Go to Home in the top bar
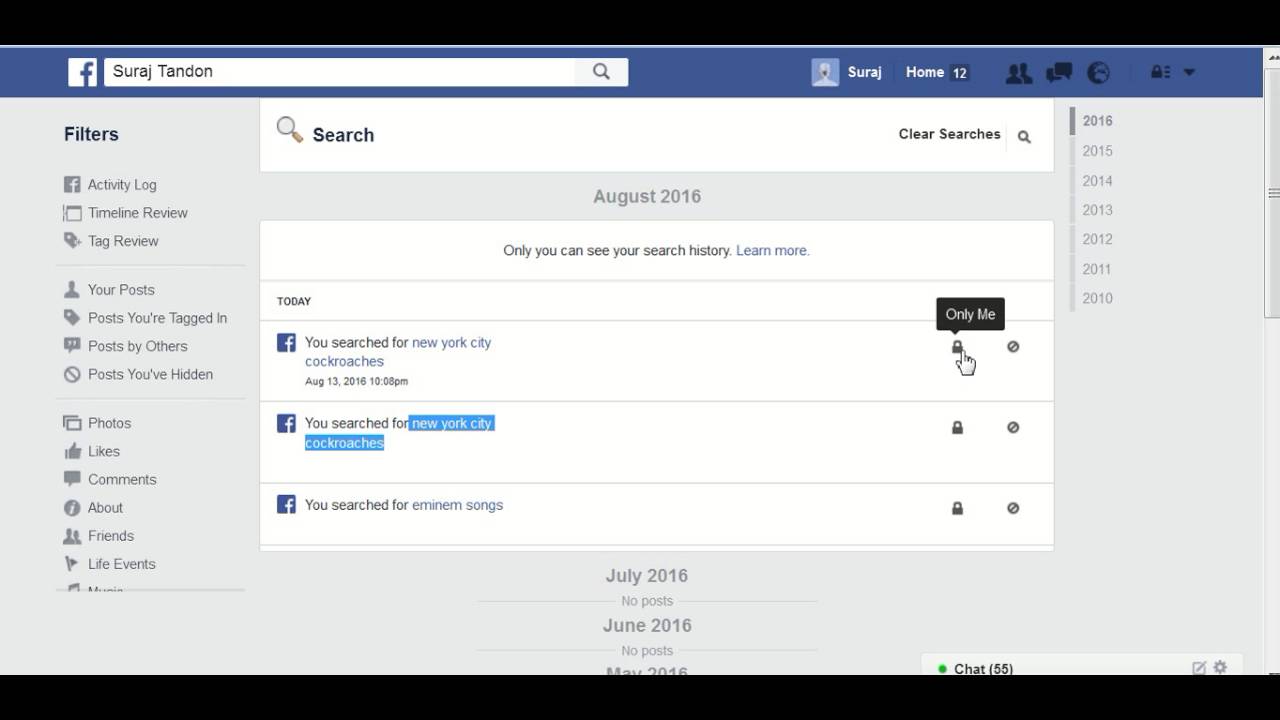1280x720 pixels. (925, 72)
